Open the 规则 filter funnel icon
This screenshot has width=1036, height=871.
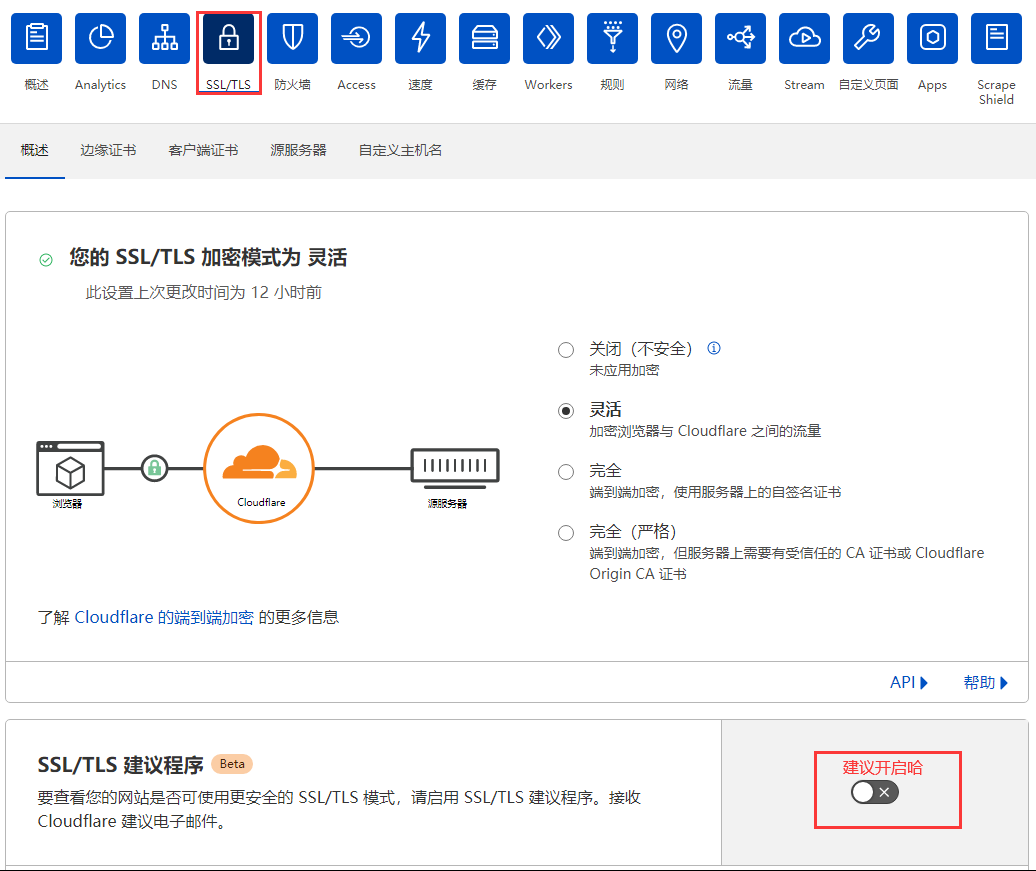coord(612,38)
